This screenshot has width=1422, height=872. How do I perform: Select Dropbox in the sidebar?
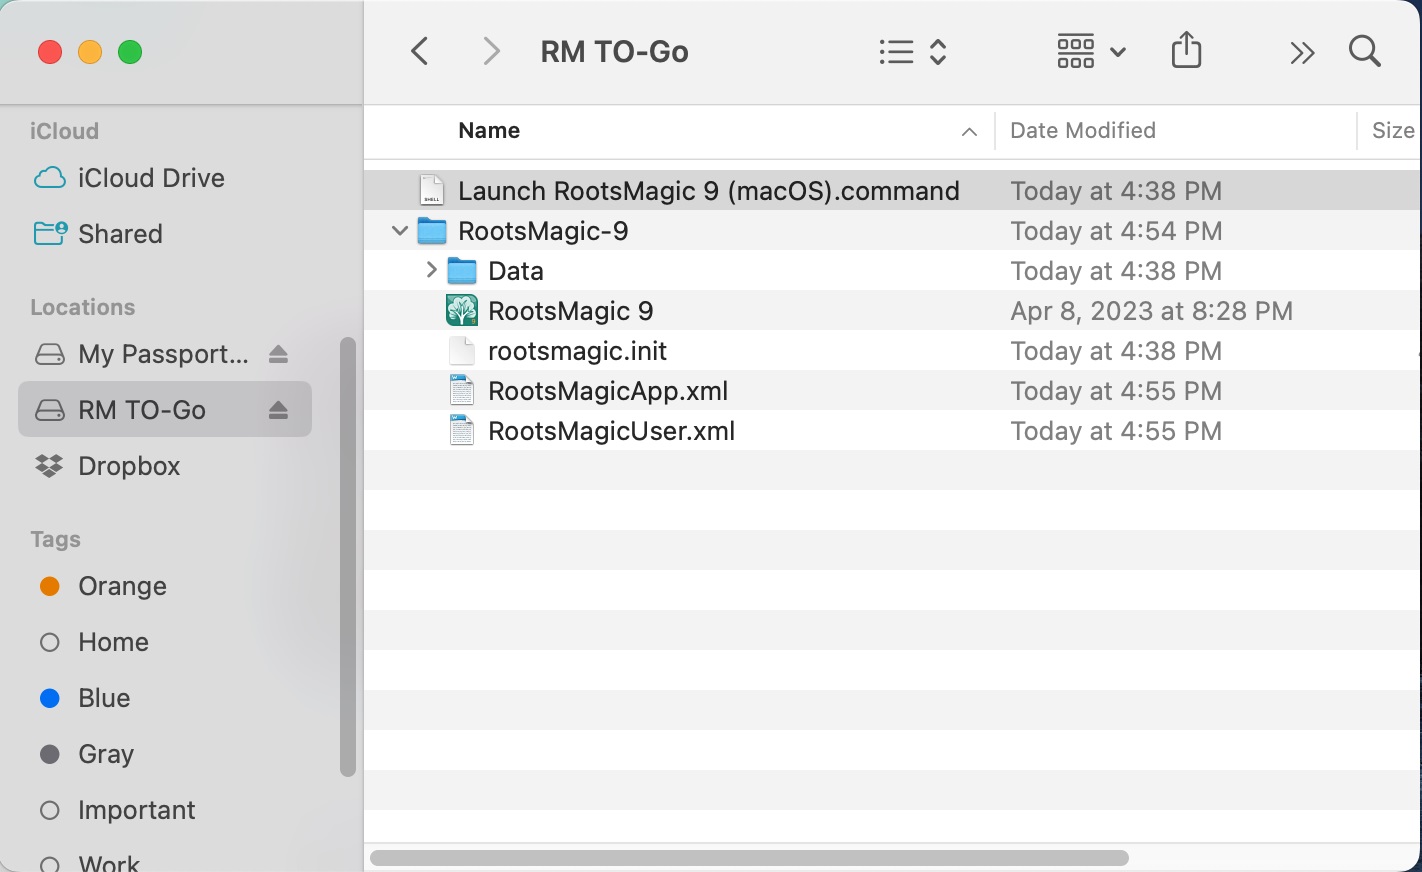coord(129,466)
